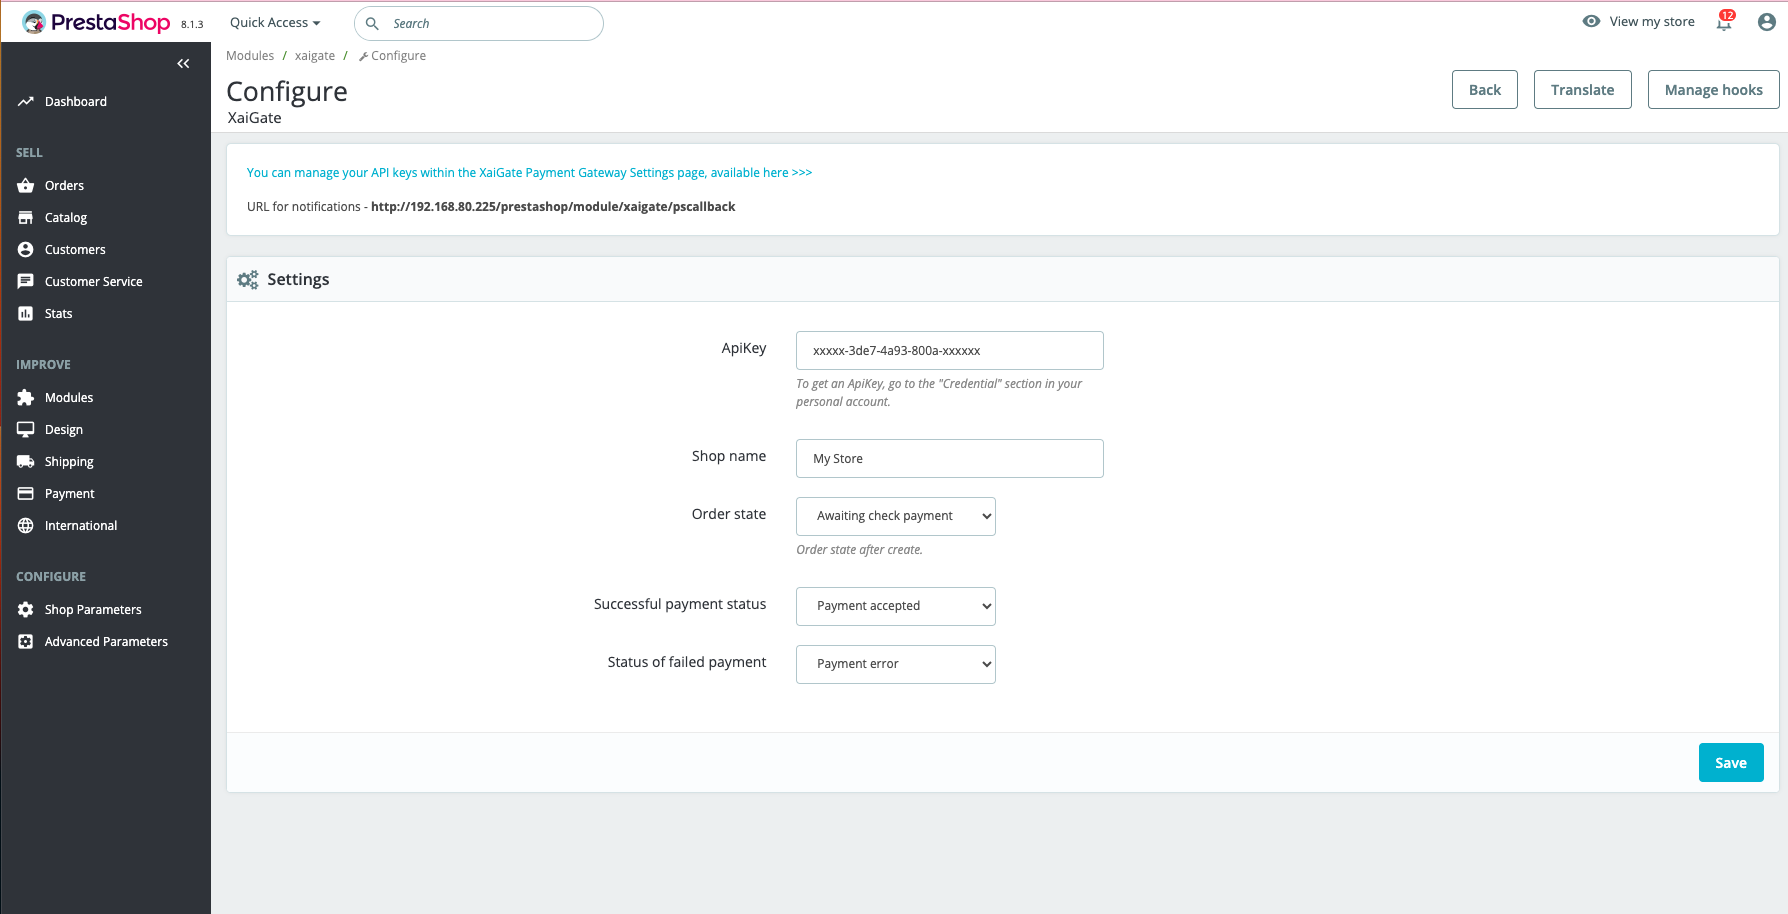Click the Save button

point(1731,762)
